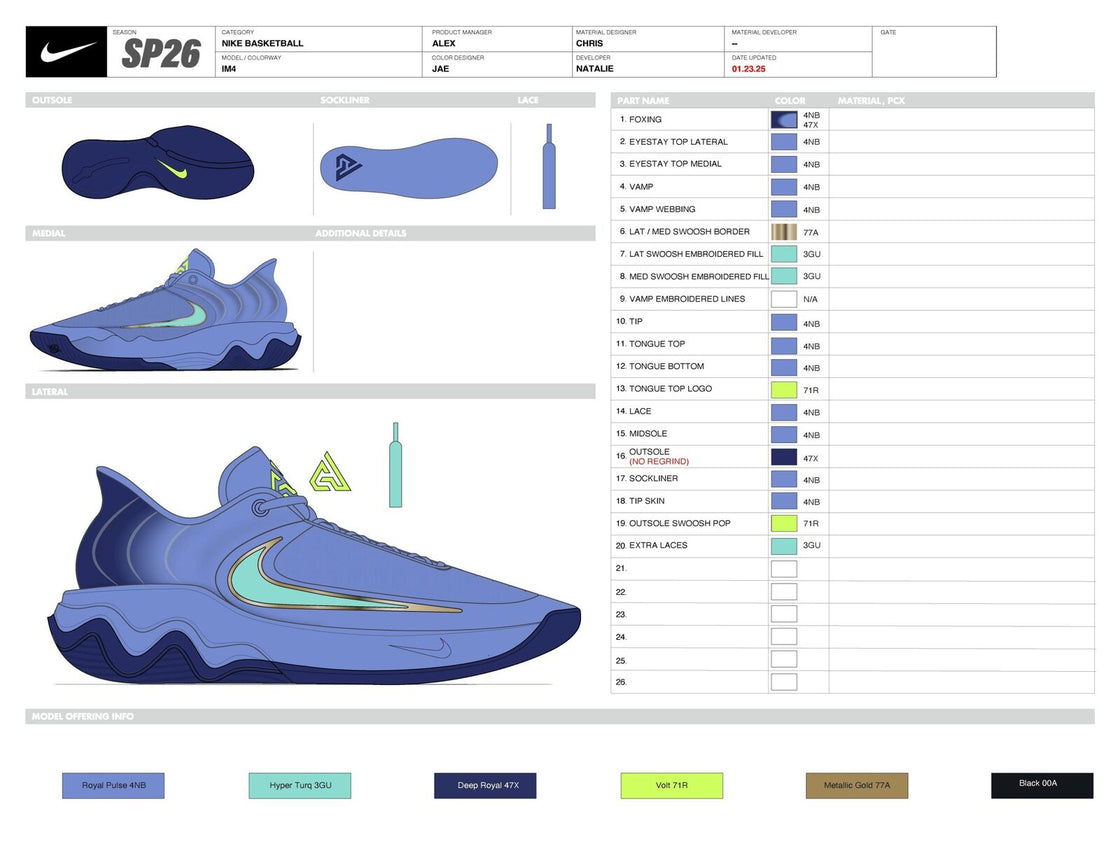Image resolution: width=1120 pixels, height=865 pixels.
Task: Click the swatch in the TIP row
Action: click(784, 322)
